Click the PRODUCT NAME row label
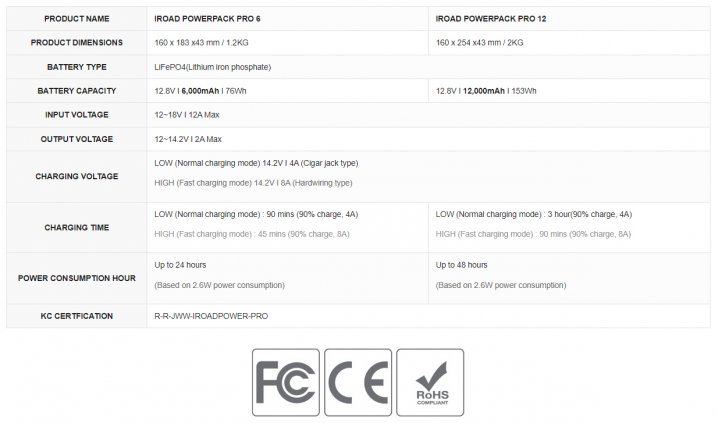This screenshot has width=718, height=423. click(76, 19)
